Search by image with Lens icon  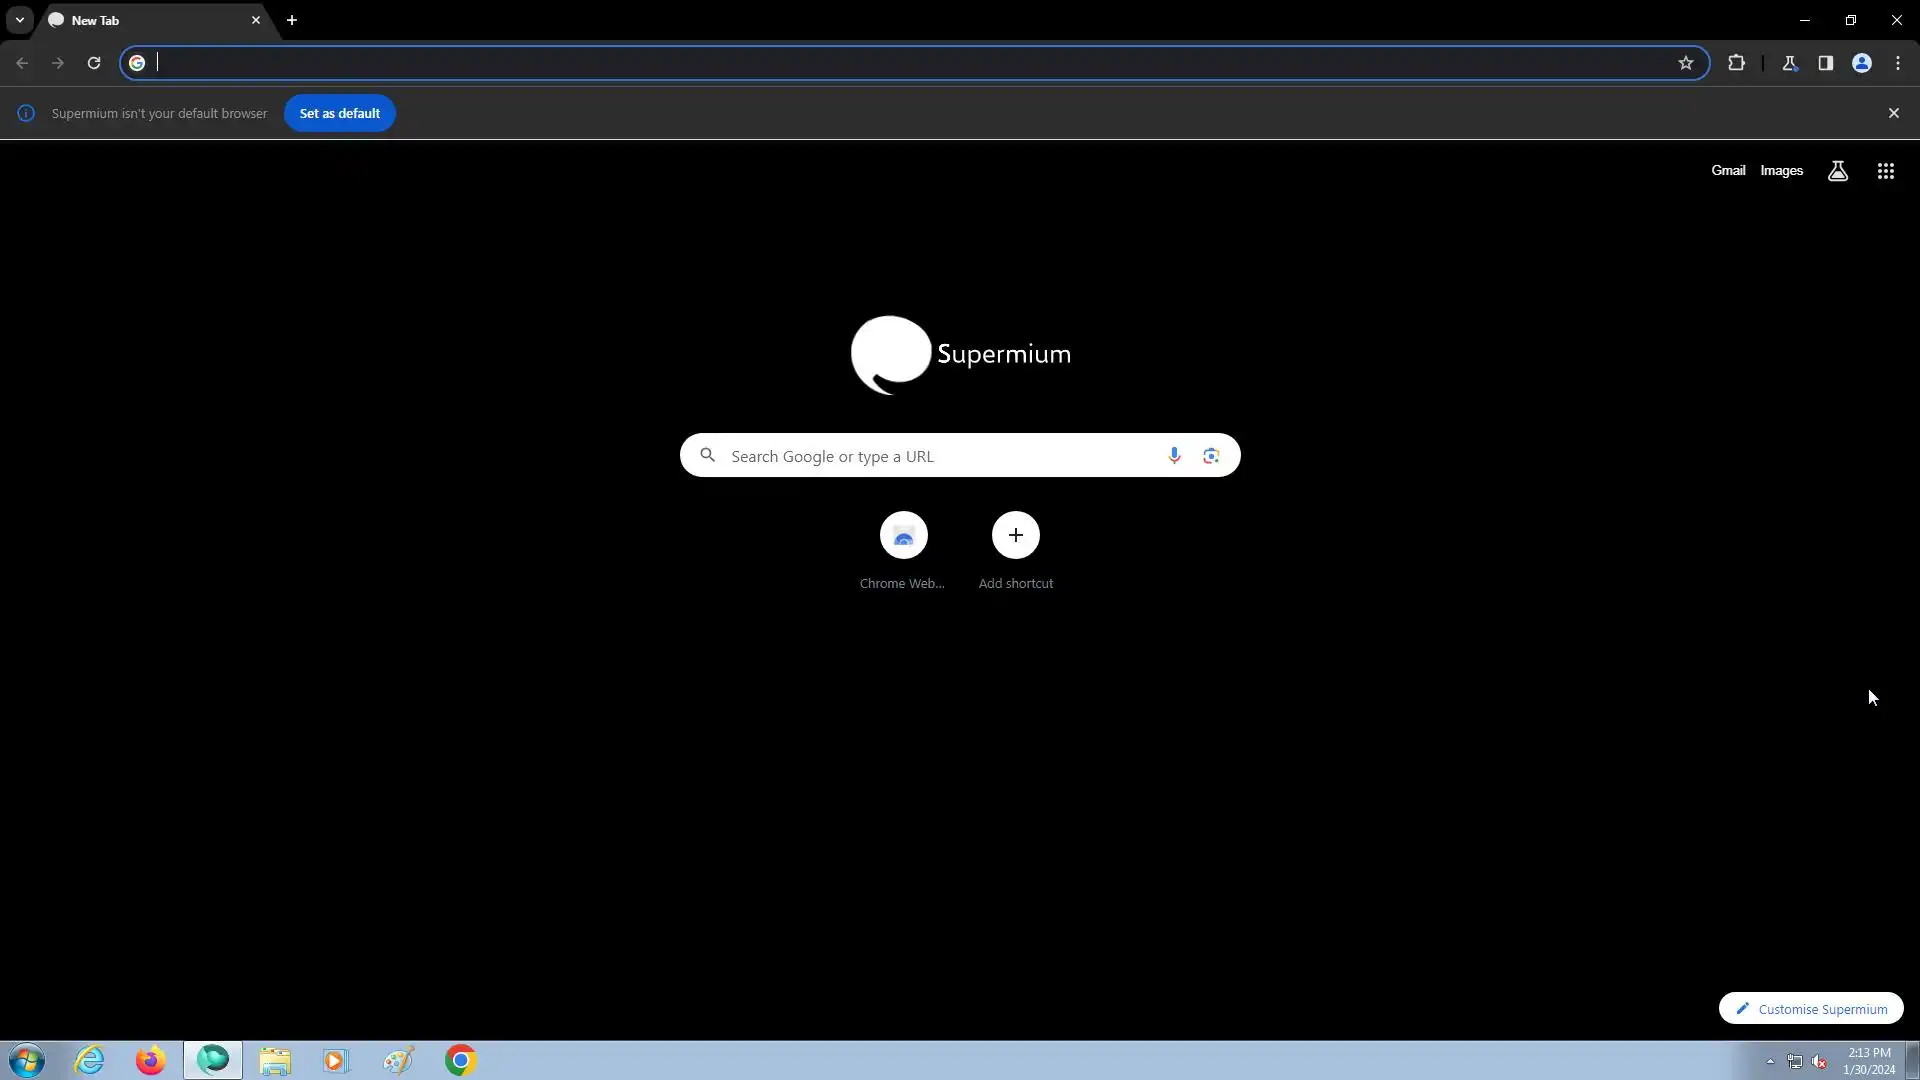1211,456
